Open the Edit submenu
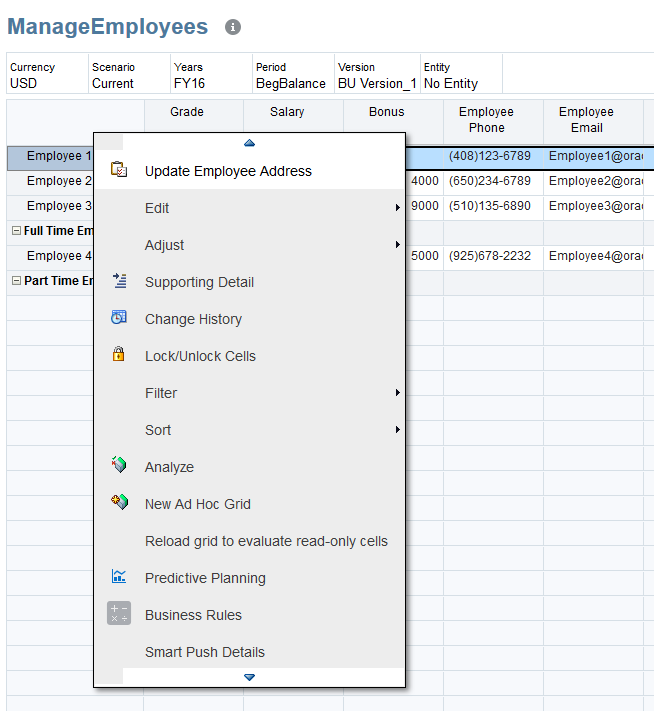Image resolution: width=654 pixels, height=711 pixels. 249,208
